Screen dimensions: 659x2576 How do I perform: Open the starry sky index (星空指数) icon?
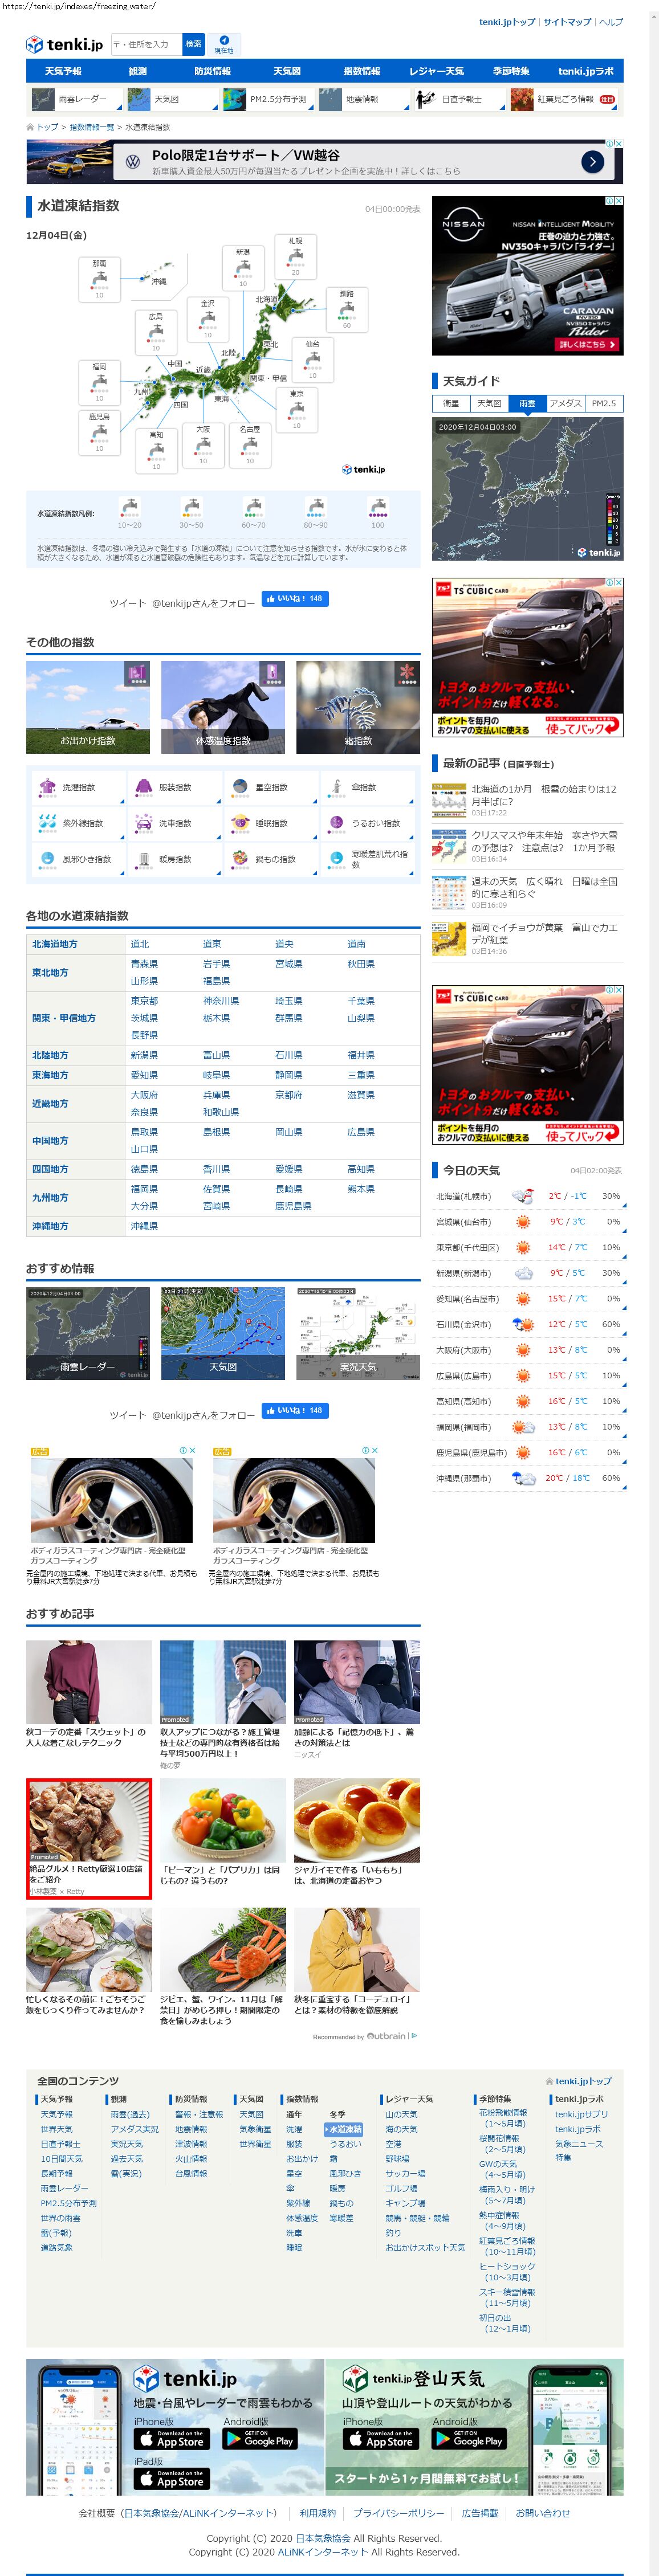point(240,787)
